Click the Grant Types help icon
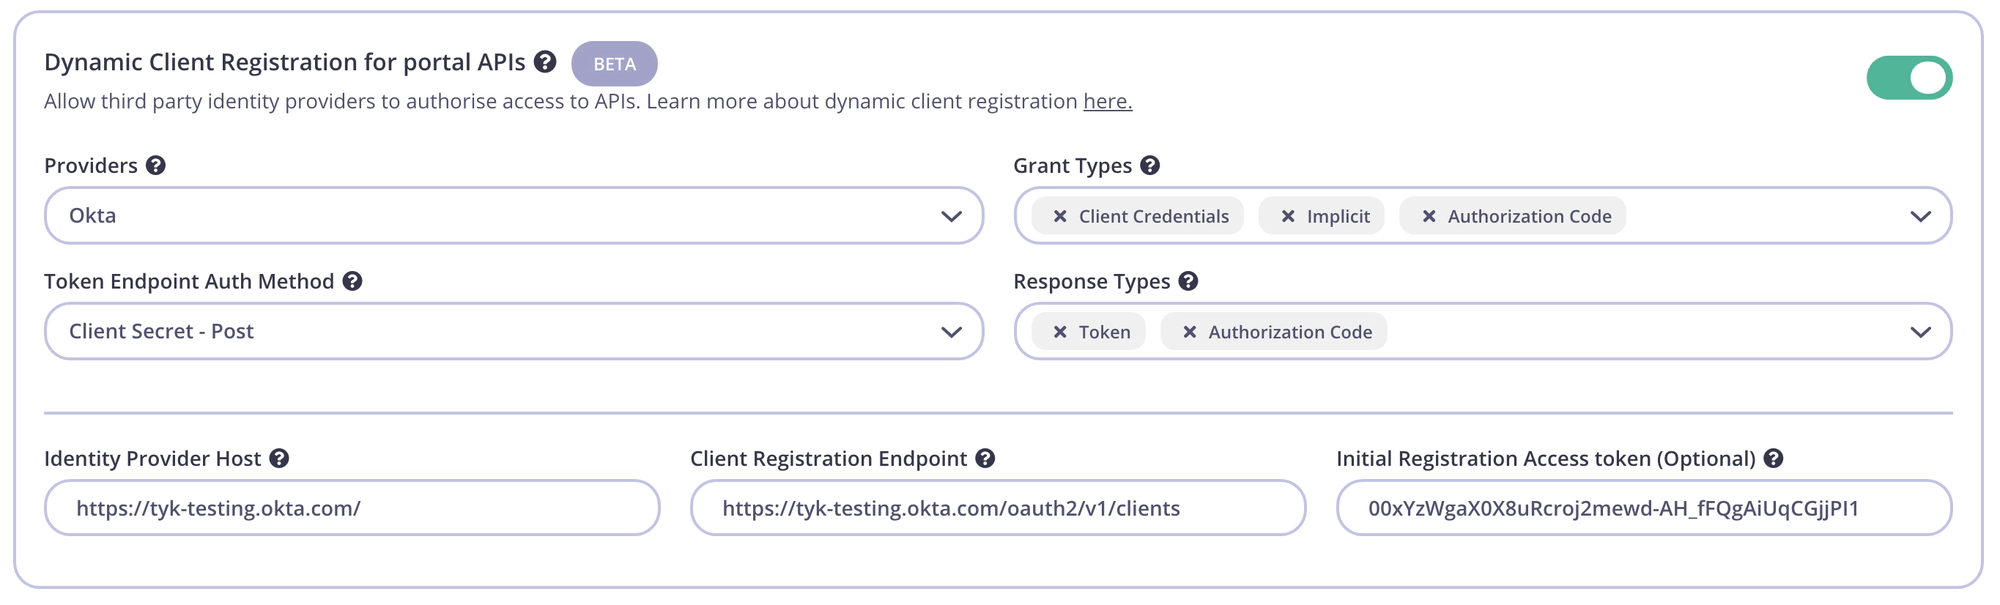Viewport: 2000px width, 605px height. tap(1150, 166)
